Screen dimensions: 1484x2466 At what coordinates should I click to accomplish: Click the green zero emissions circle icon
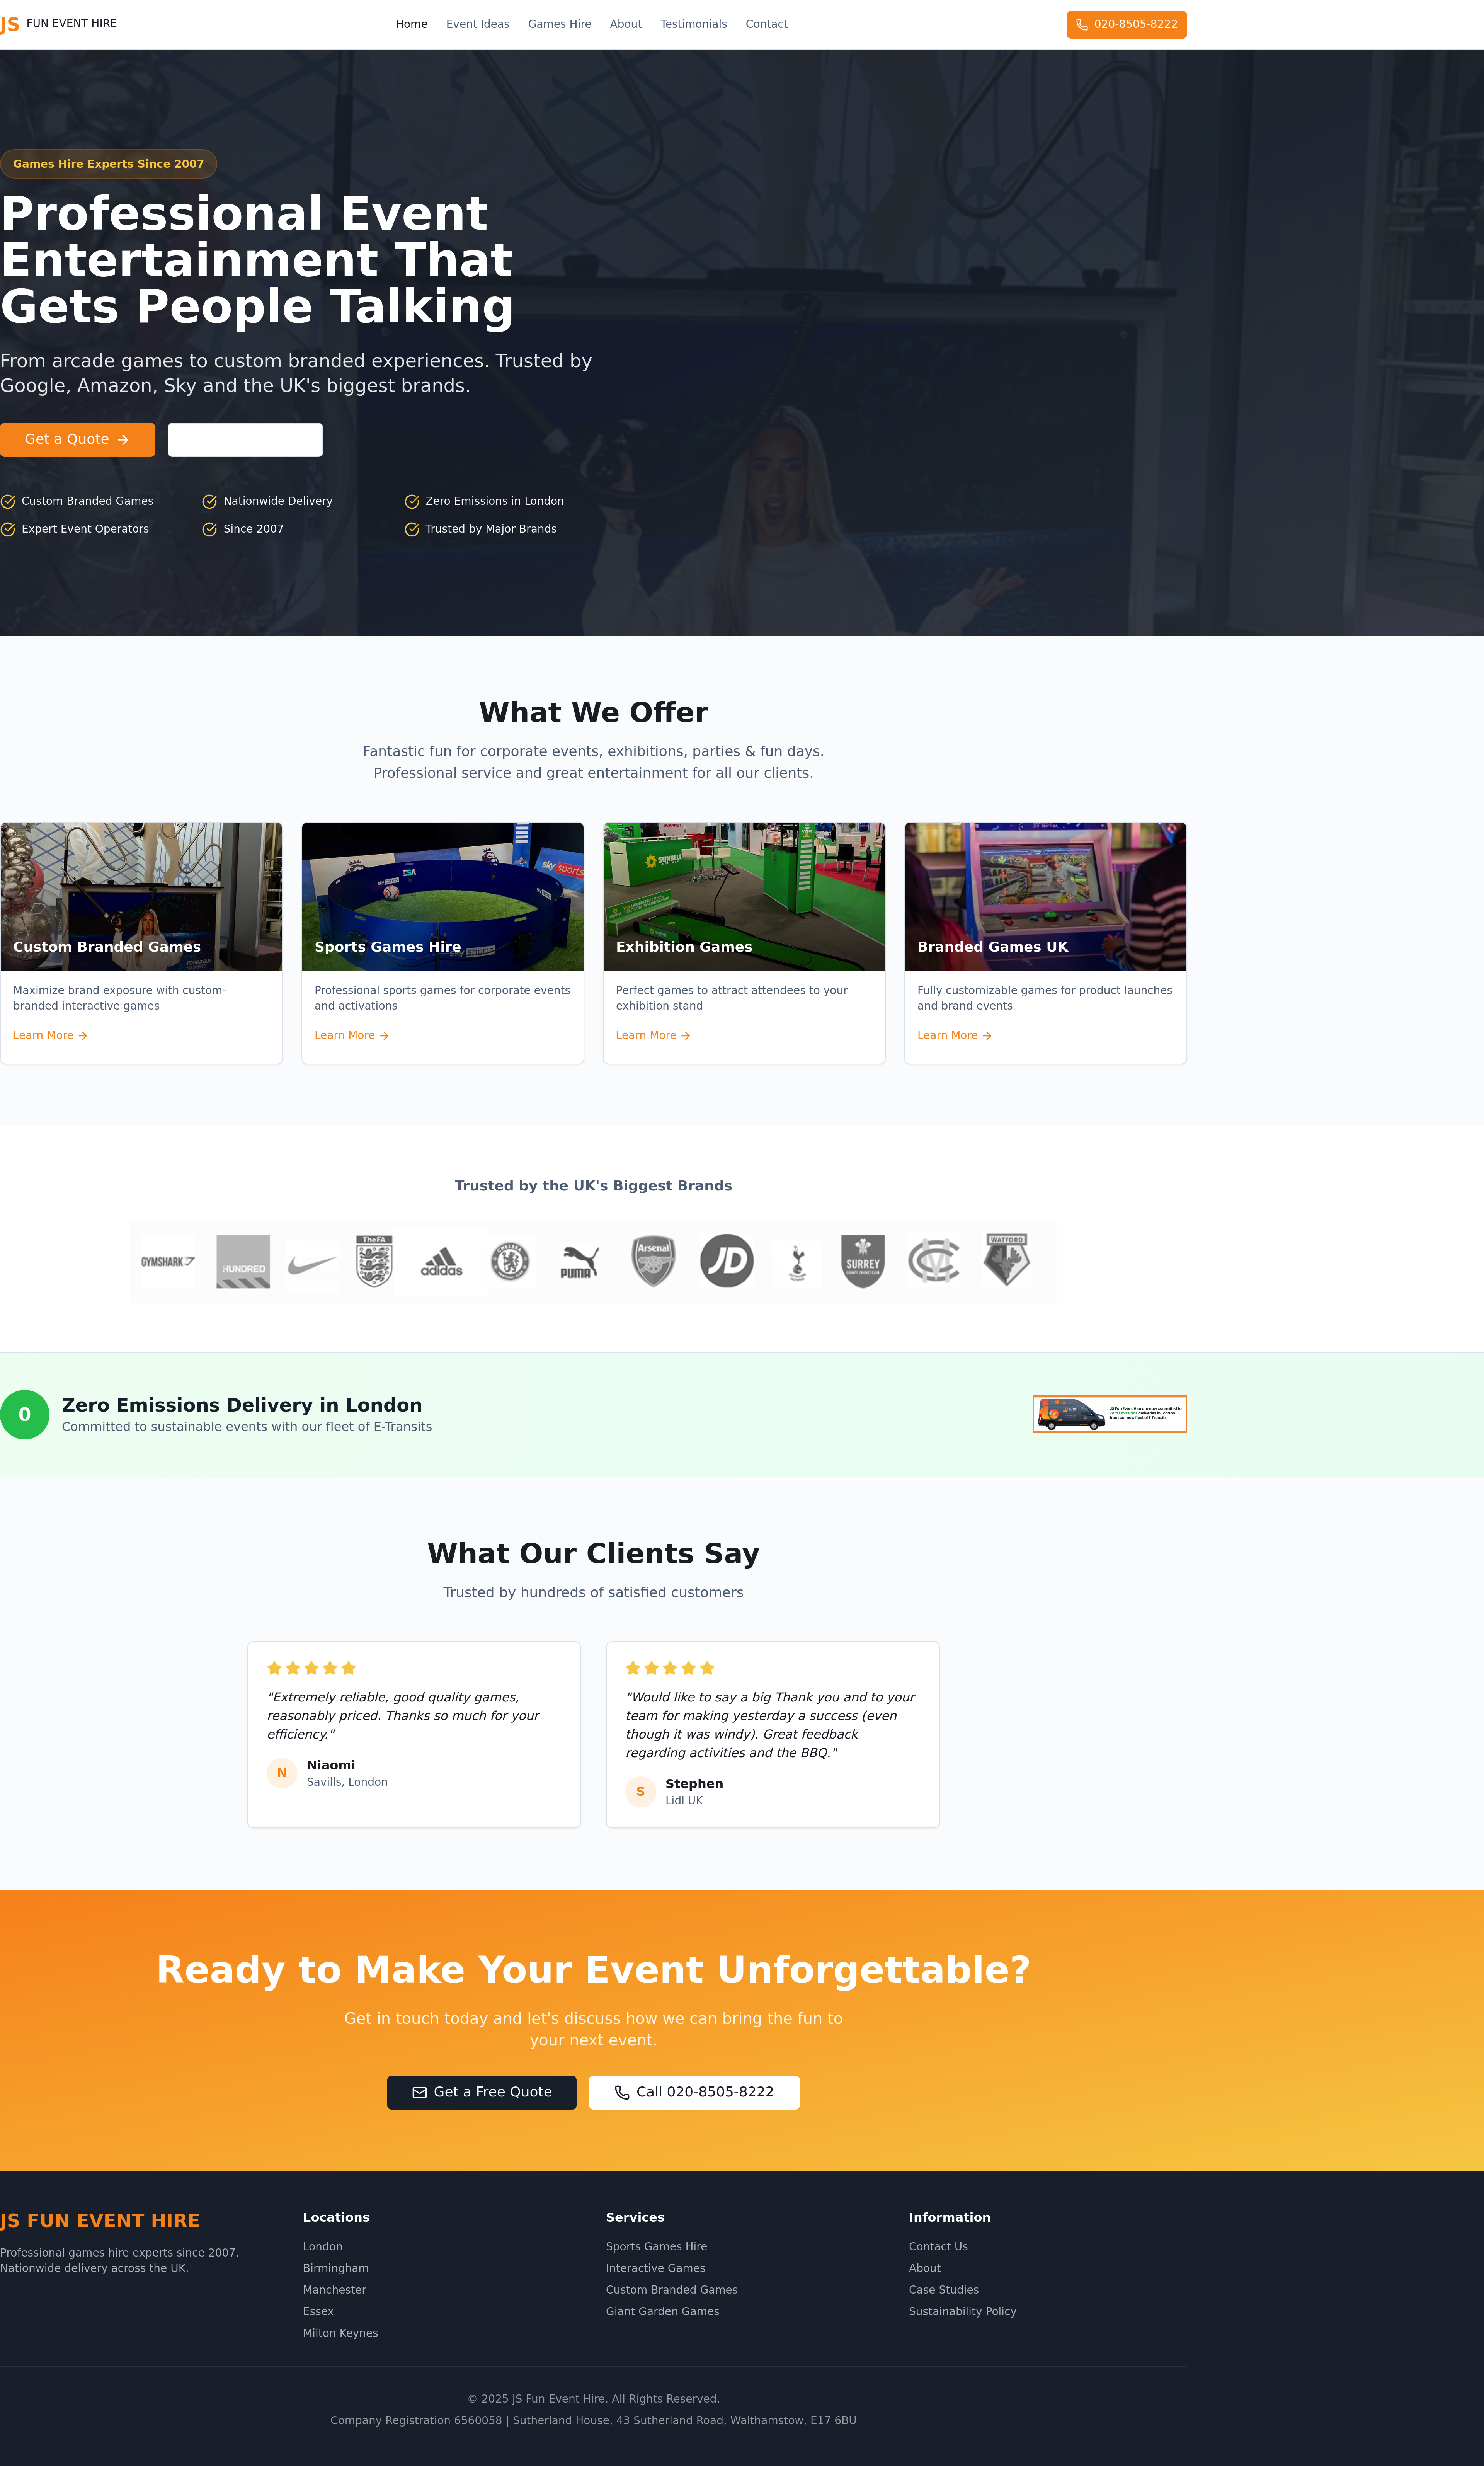pos(25,1414)
